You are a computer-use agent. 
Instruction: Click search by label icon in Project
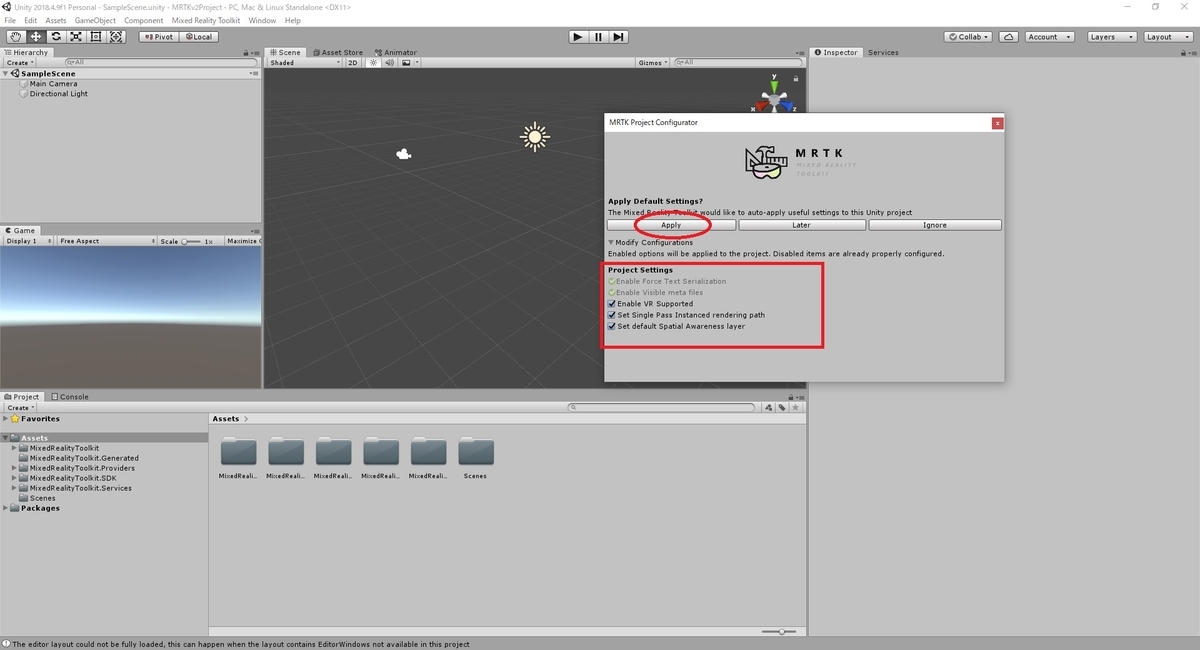pyautogui.click(x=782, y=408)
